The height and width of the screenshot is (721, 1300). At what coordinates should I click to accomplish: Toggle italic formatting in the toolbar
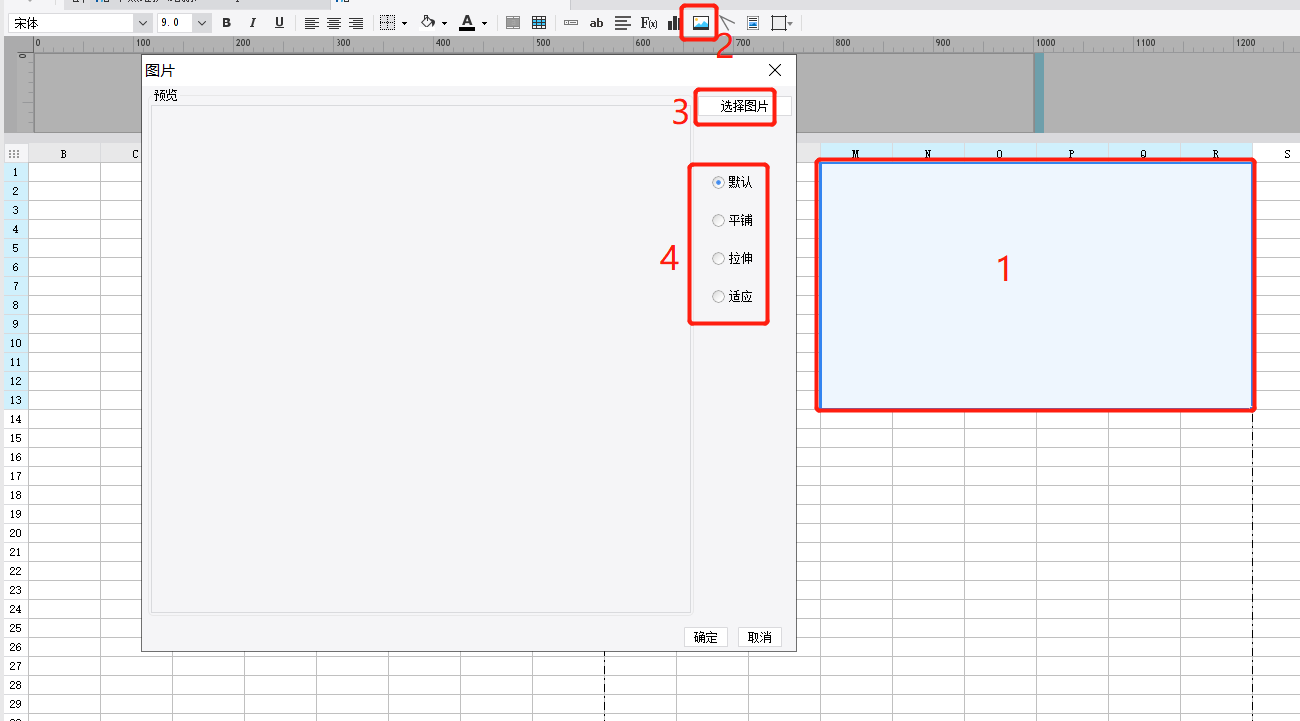[253, 23]
